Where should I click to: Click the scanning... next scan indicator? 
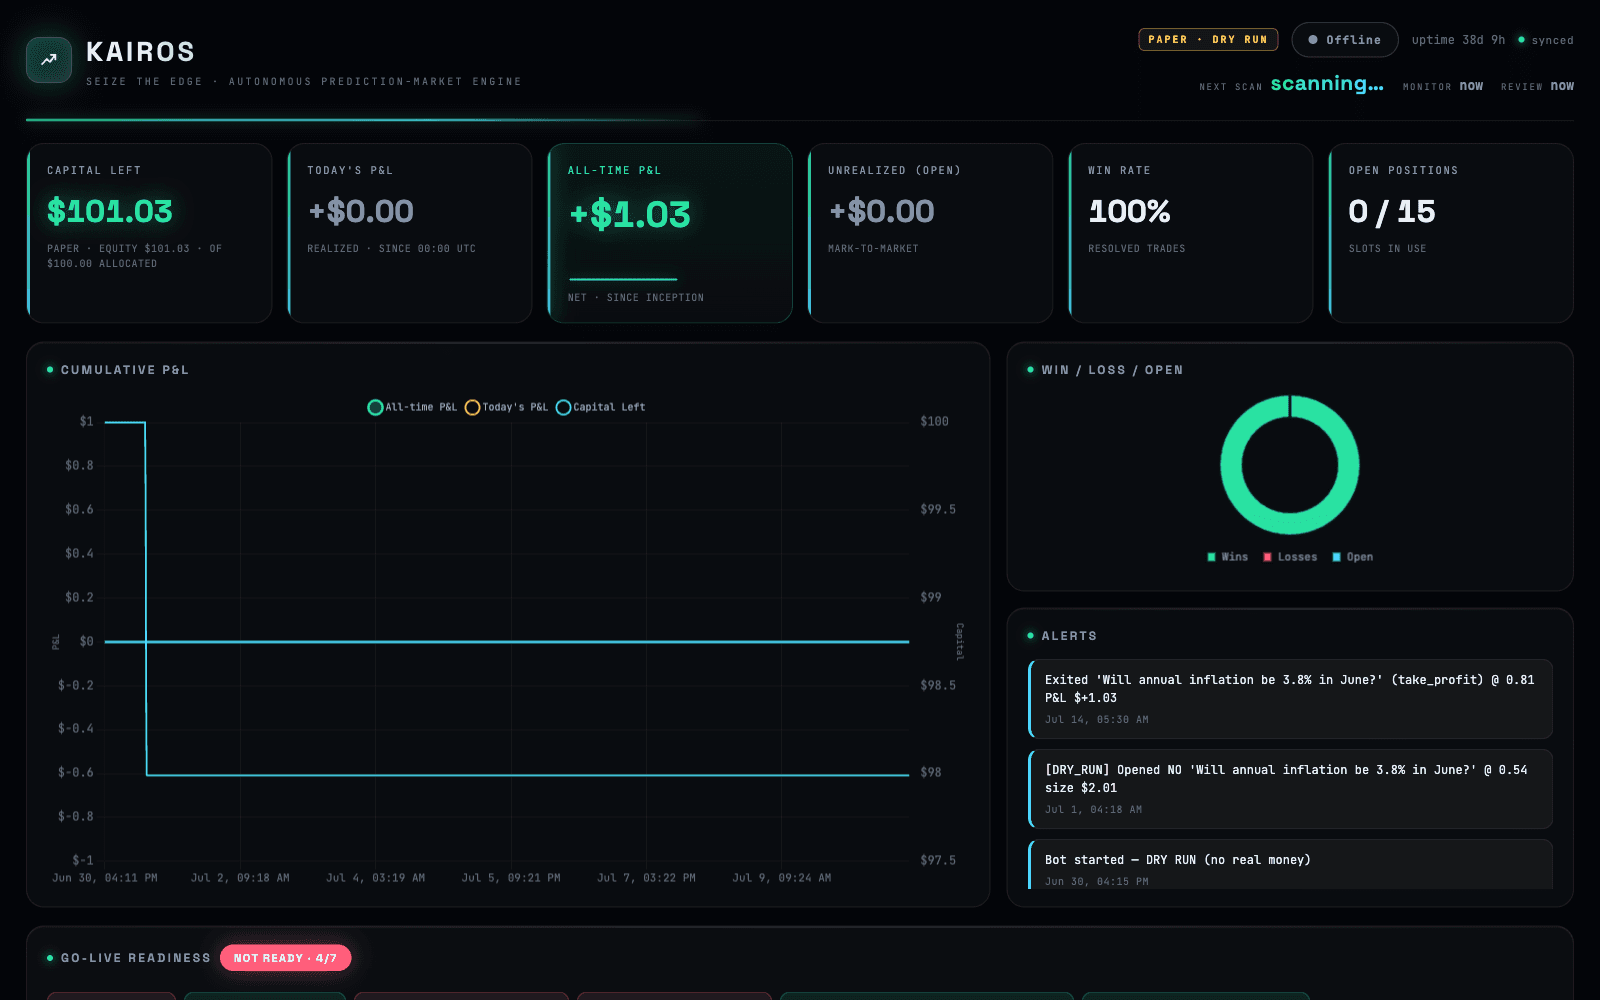coord(1327,84)
